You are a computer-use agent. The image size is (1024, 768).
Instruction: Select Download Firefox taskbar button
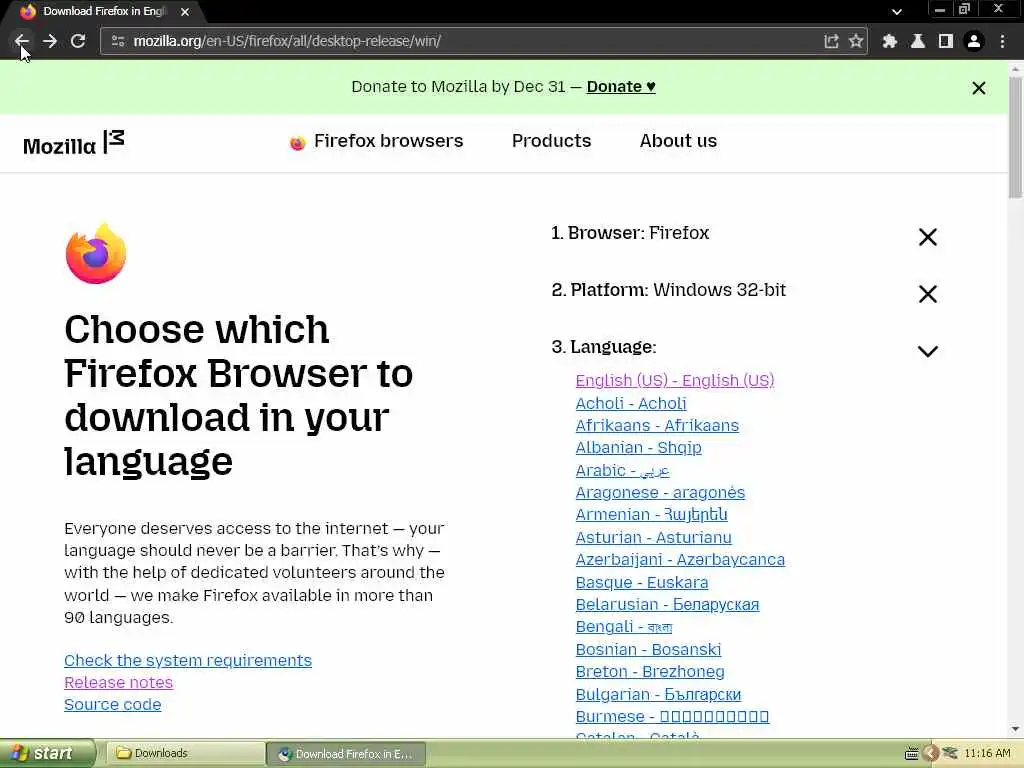tap(347, 754)
